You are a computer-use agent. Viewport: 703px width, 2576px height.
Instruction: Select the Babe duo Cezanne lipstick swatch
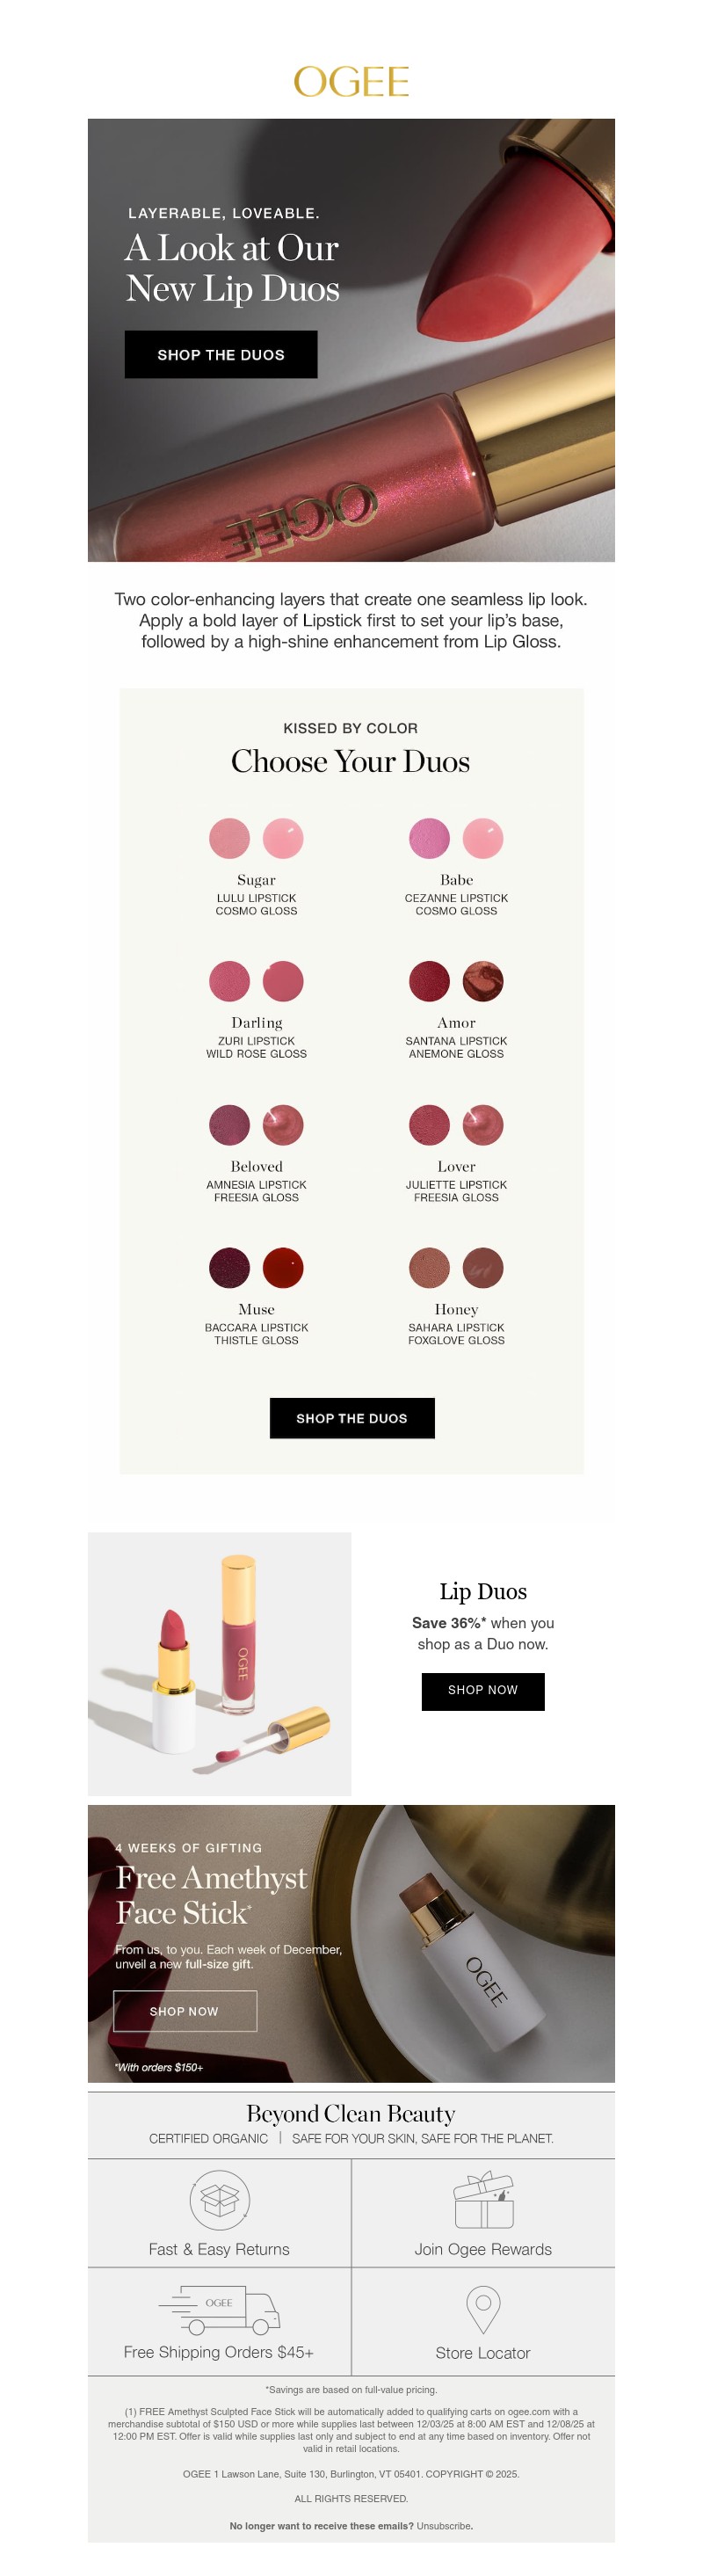click(x=429, y=838)
